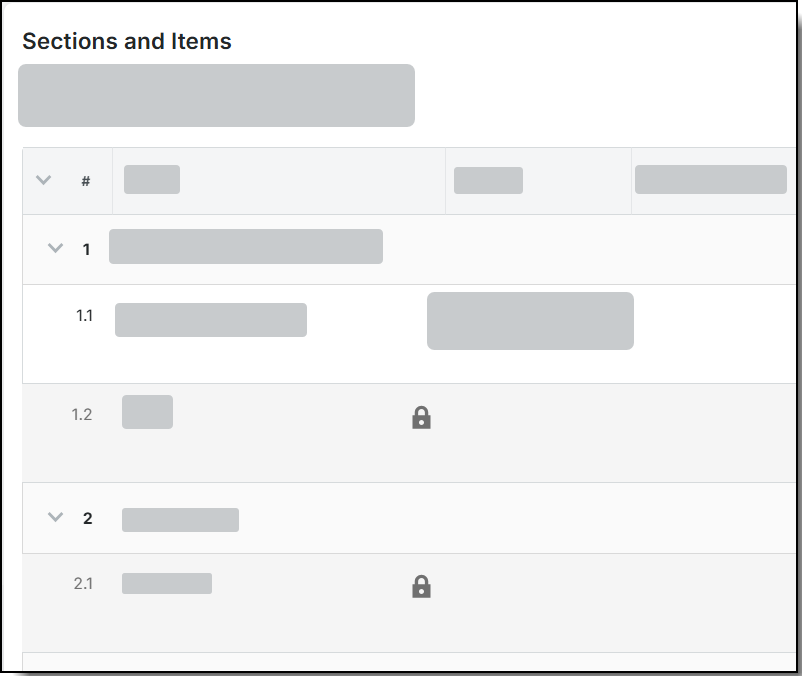Unlock item 1.2 by clicking its padlock
802x676 pixels.
click(x=422, y=418)
